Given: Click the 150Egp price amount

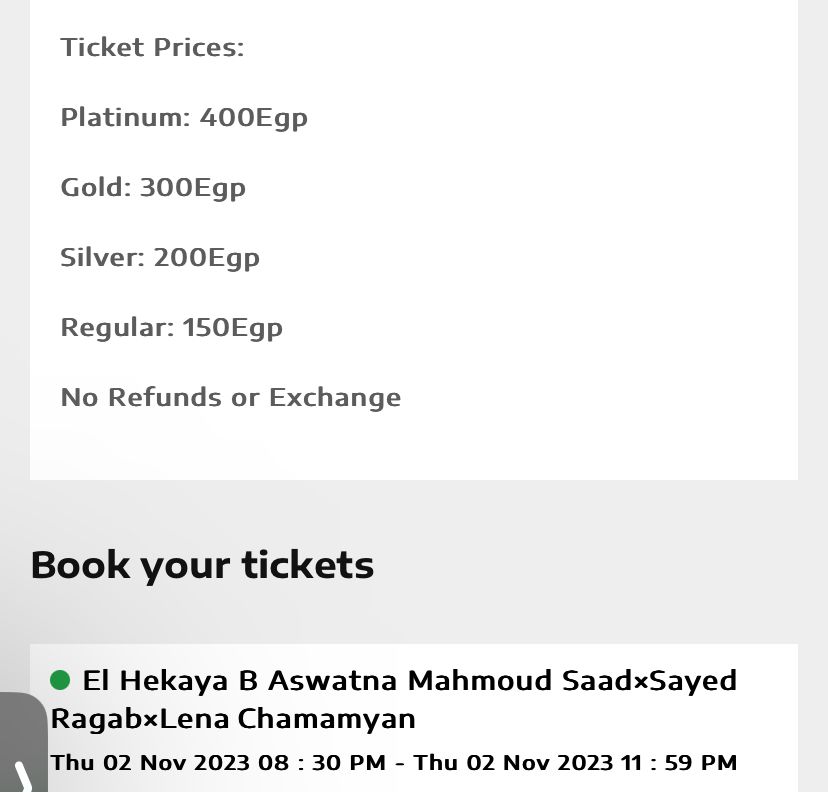Looking at the screenshot, I should pos(232,327).
